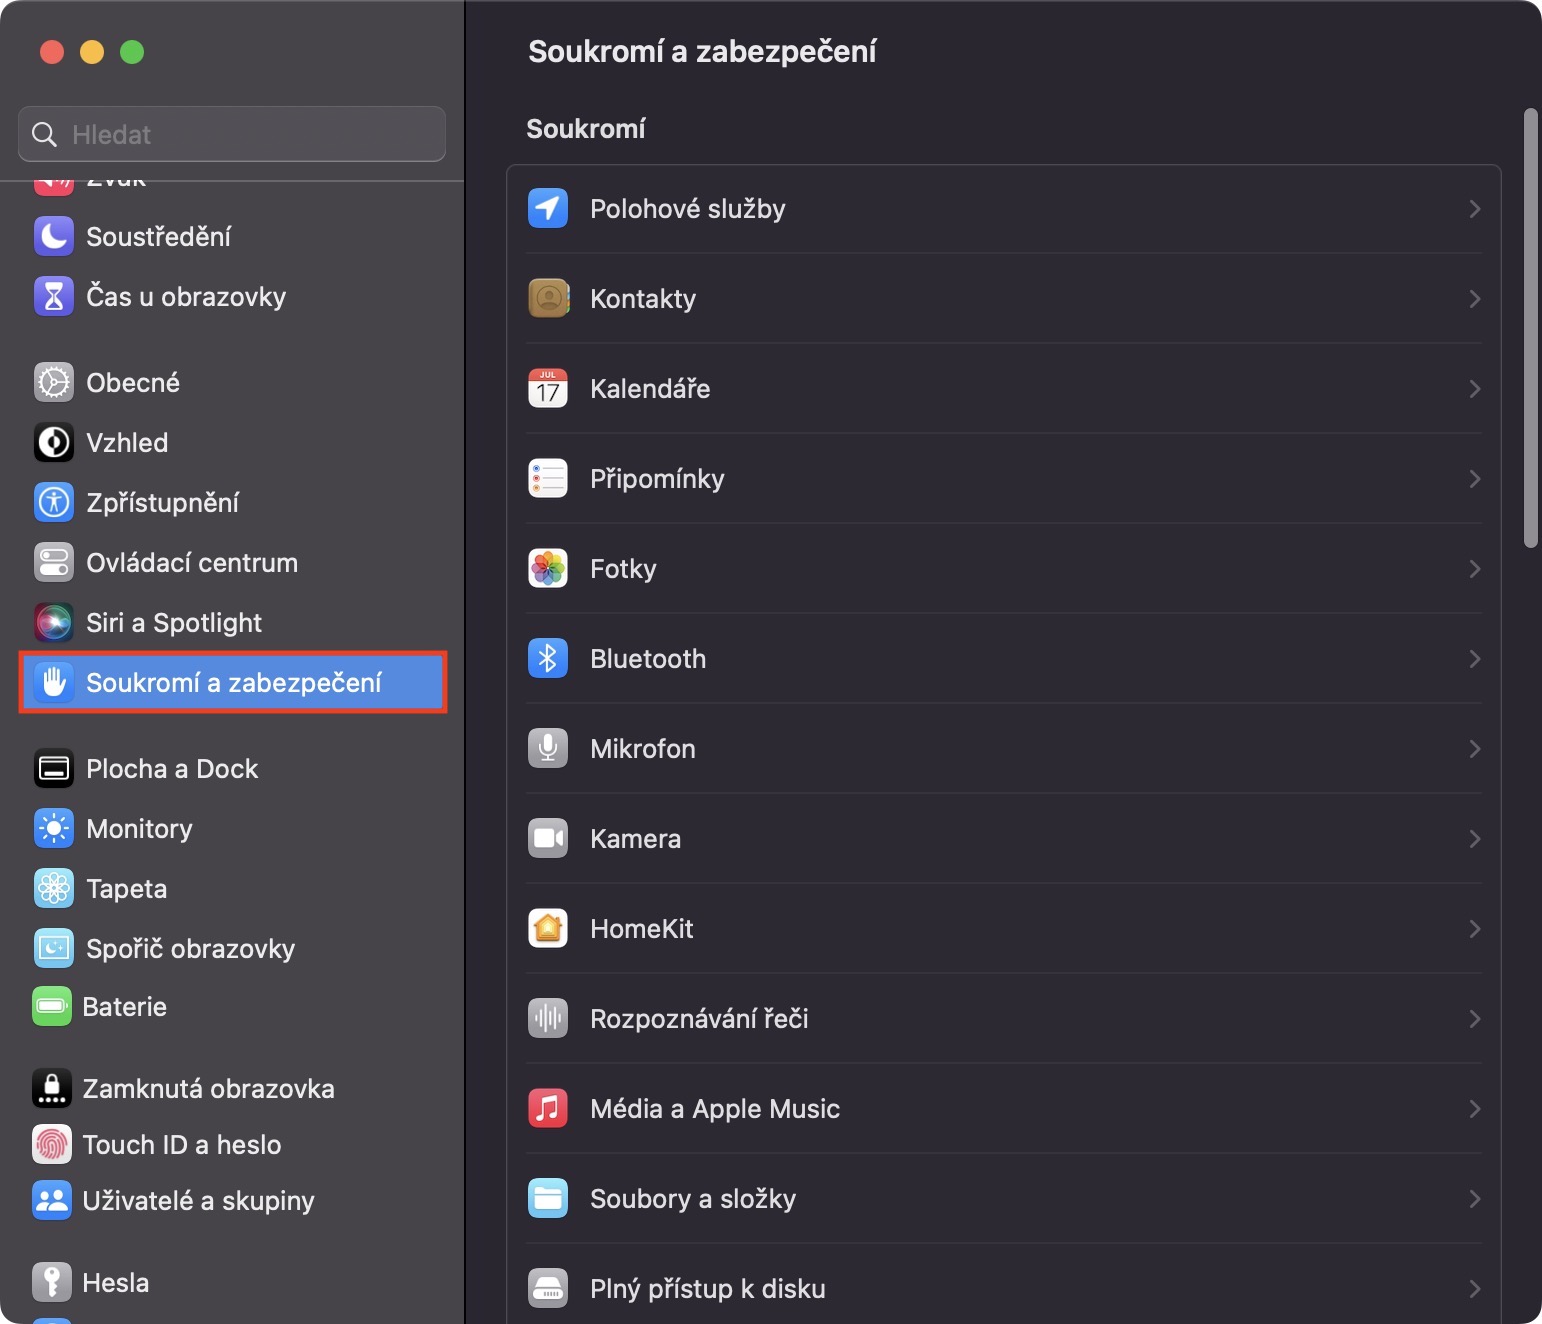This screenshot has width=1542, height=1324.
Task: Click the Touch ID fingerprint icon
Action: pos(52,1144)
